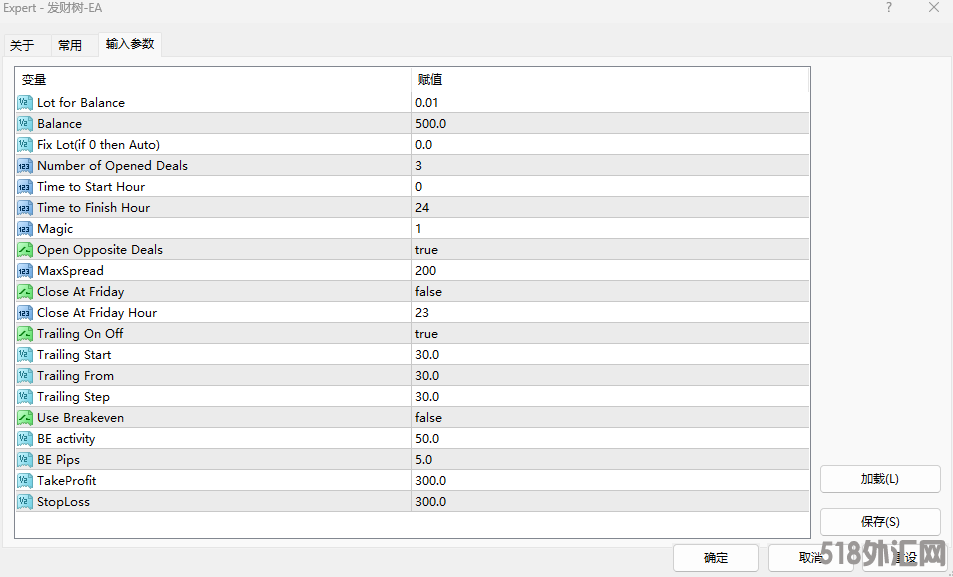The width and height of the screenshot is (953, 577).
Task: Click the Close At Friday boolean icon
Action: point(25,292)
